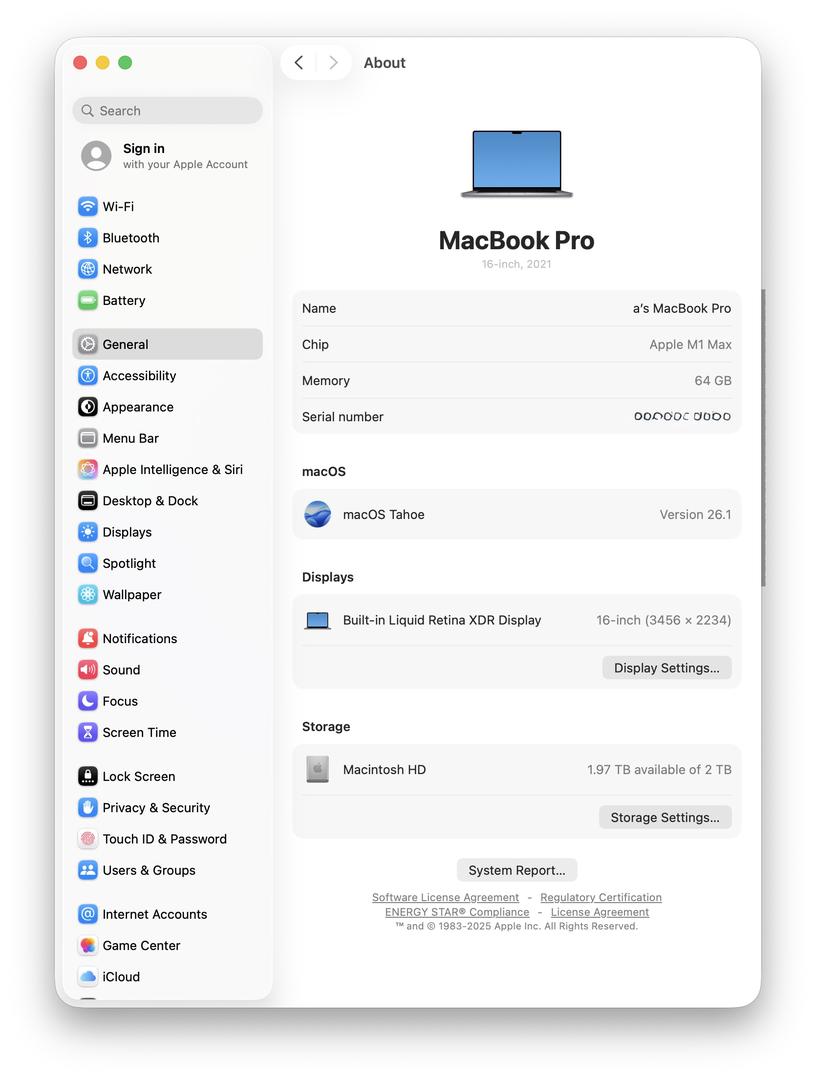Click the Display Settings button
The width and height of the screenshot is (816, 1080).
tap(666, 668)
